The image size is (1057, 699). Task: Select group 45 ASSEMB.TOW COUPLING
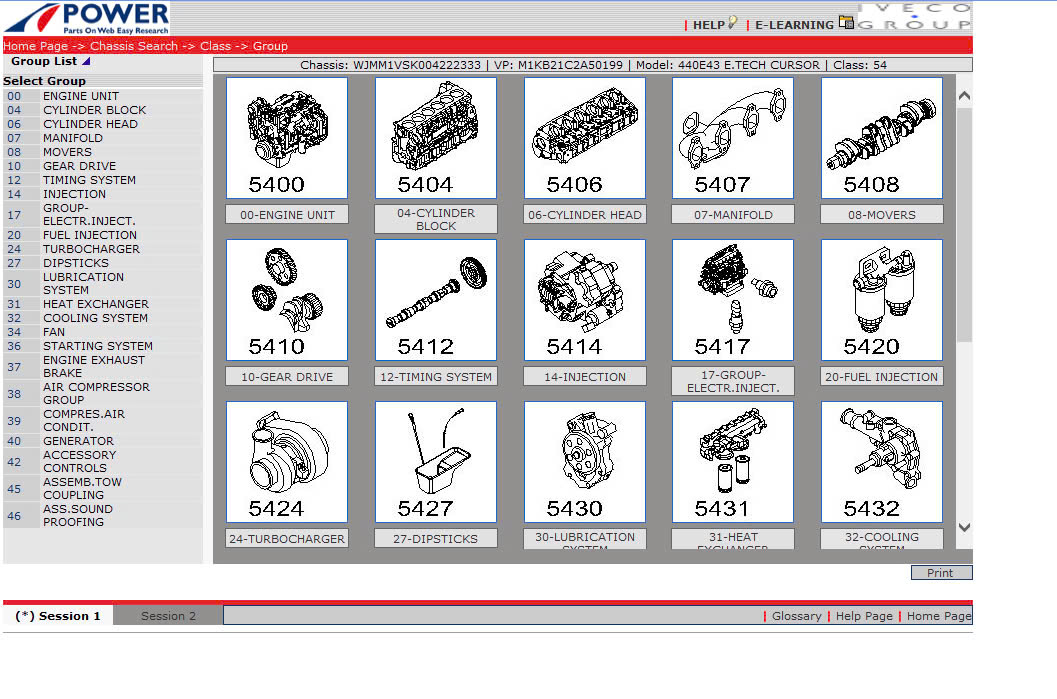tap(102, 488)
